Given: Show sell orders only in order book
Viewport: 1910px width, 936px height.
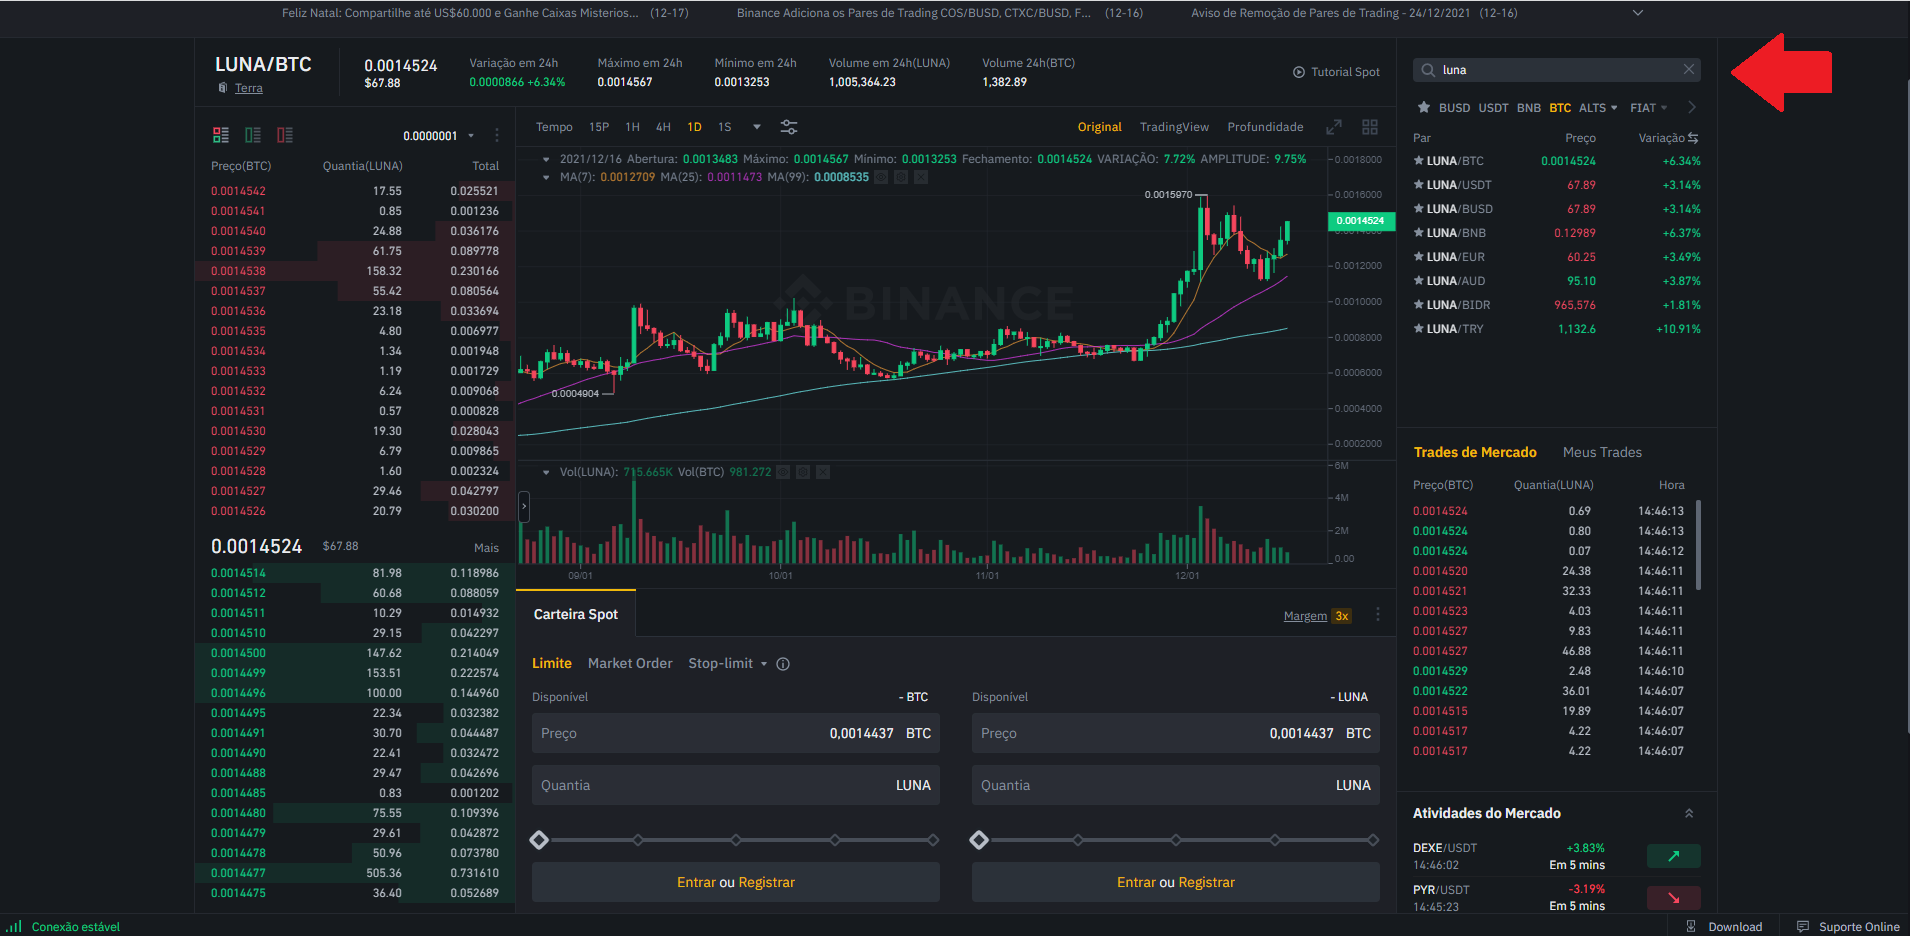Looking at the screenshot, I should (285, 135).
